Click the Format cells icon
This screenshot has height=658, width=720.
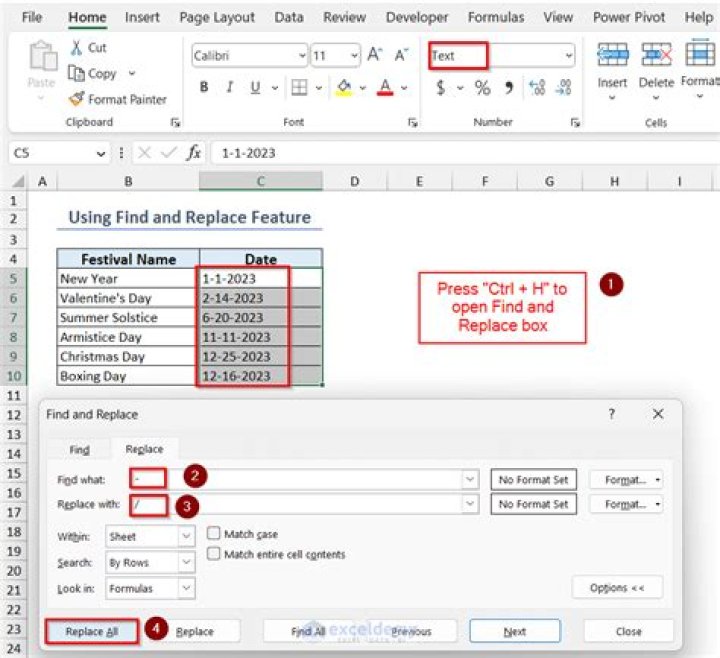pos(700,54)
